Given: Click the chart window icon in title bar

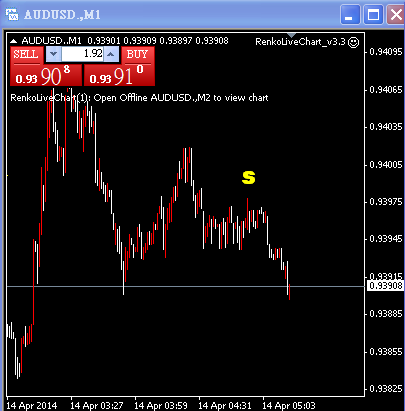Looking at the screenshot, I should tap(12, 14).
